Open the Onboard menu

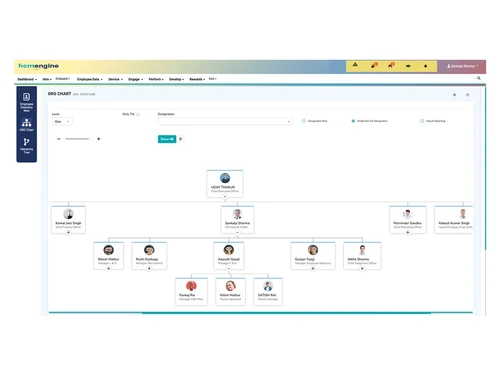[63, 79]
